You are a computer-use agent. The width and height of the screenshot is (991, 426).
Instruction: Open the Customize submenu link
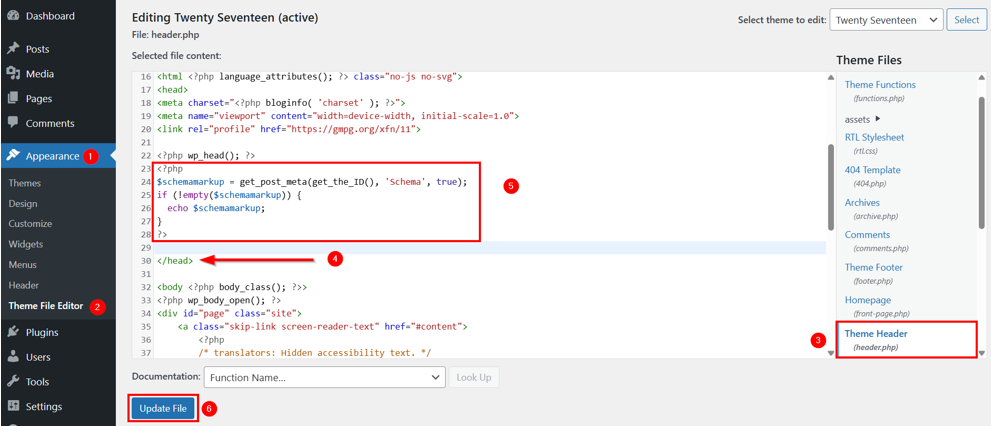(30, 224)
